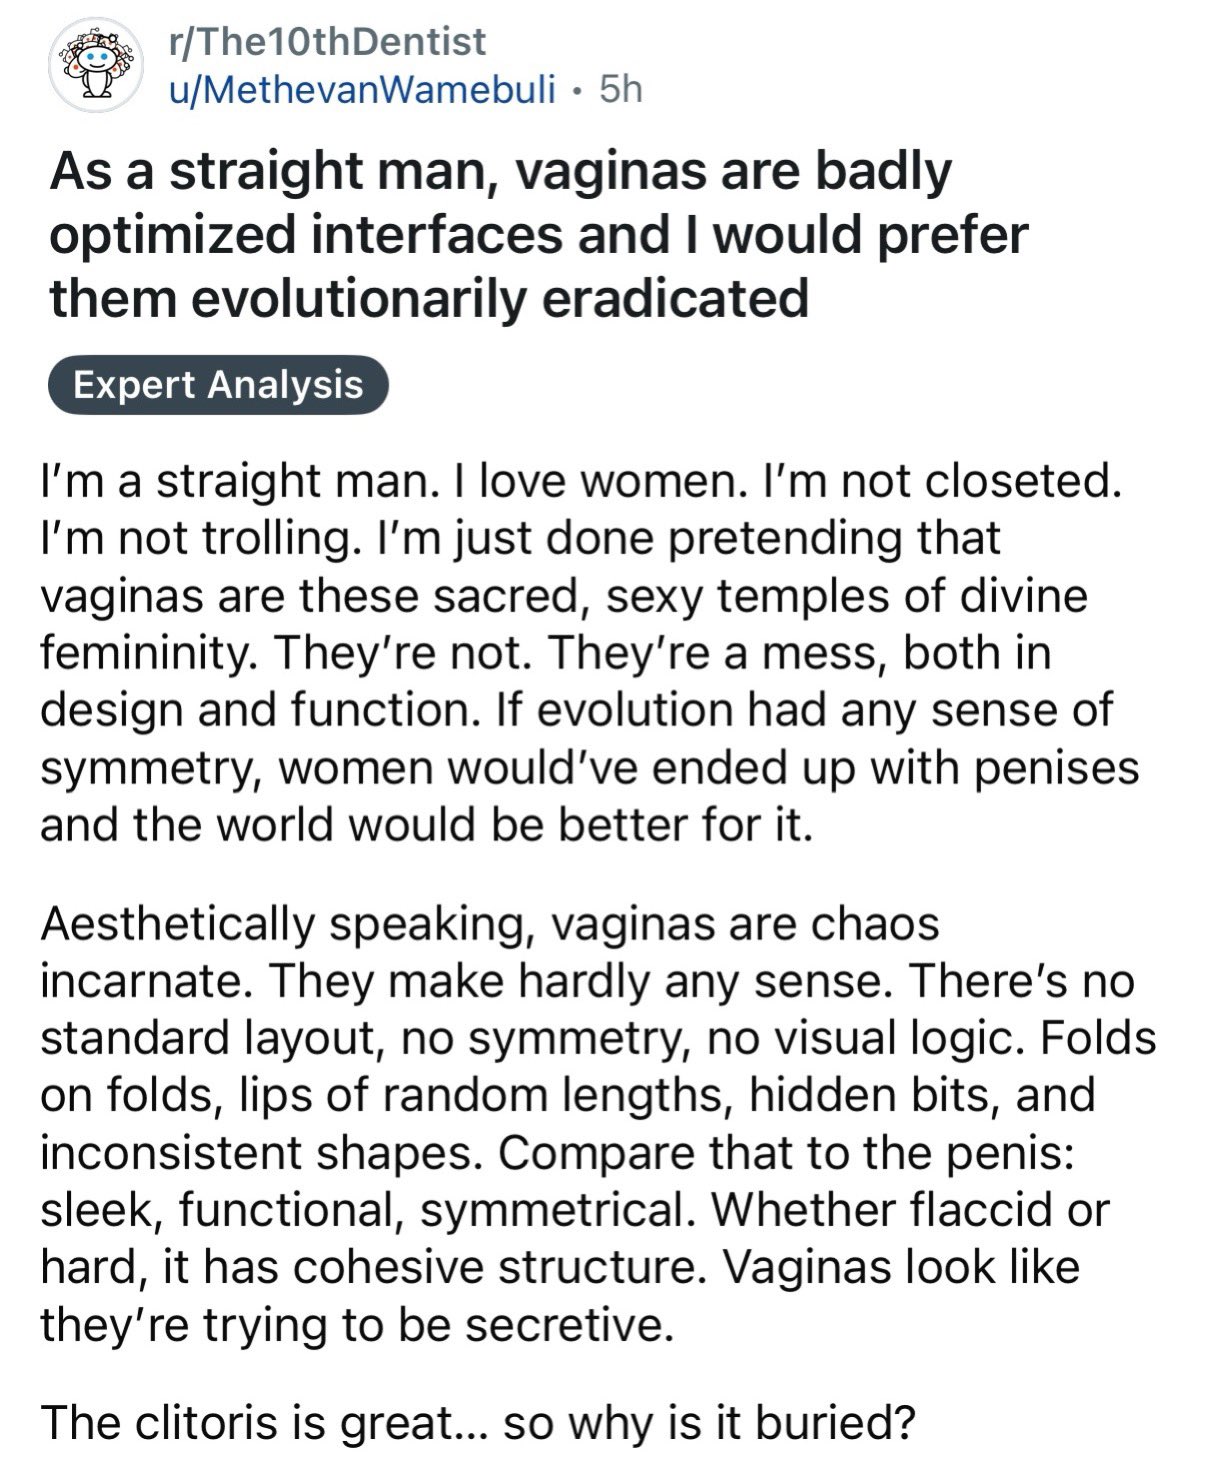Open the post title starting "As a straight man"

pyautogui.click(x=539, y=235)
